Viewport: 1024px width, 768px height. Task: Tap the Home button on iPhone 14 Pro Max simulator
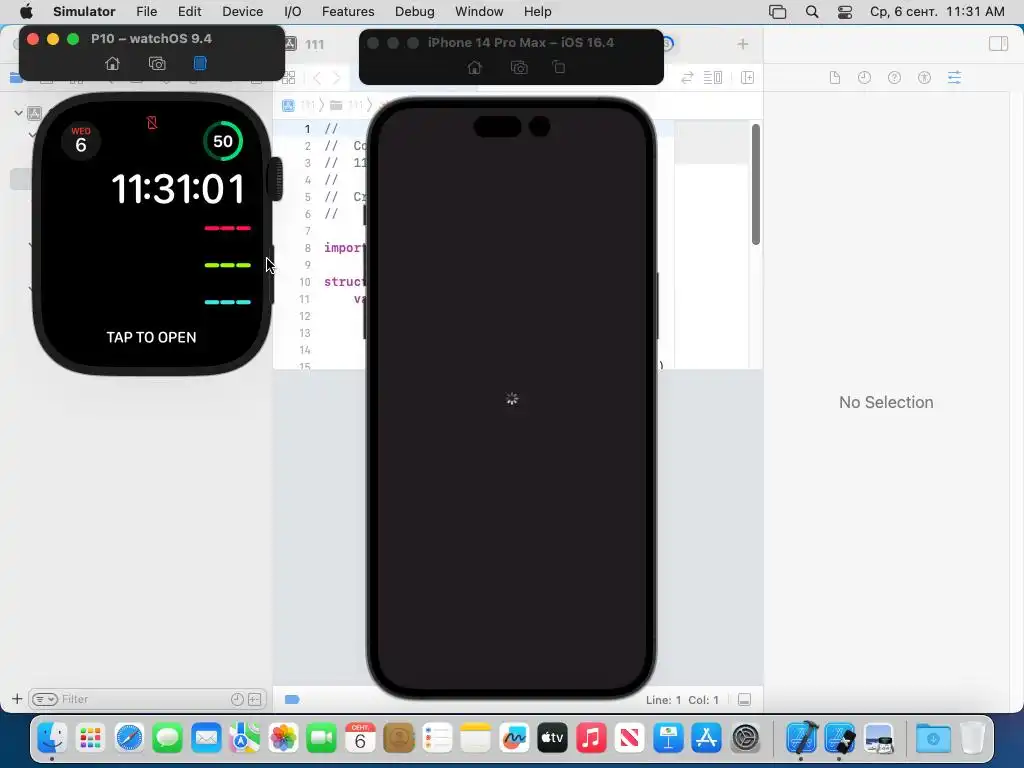coord(475,67)
